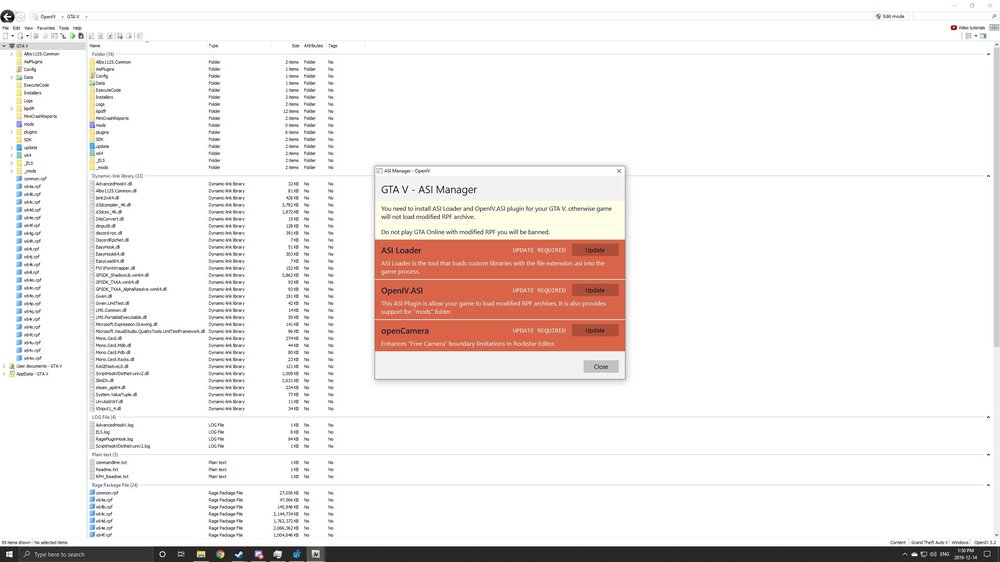This screenshot has width=1000, height=562.
Task: Click the update archive icon in file list
Action: 92,146
